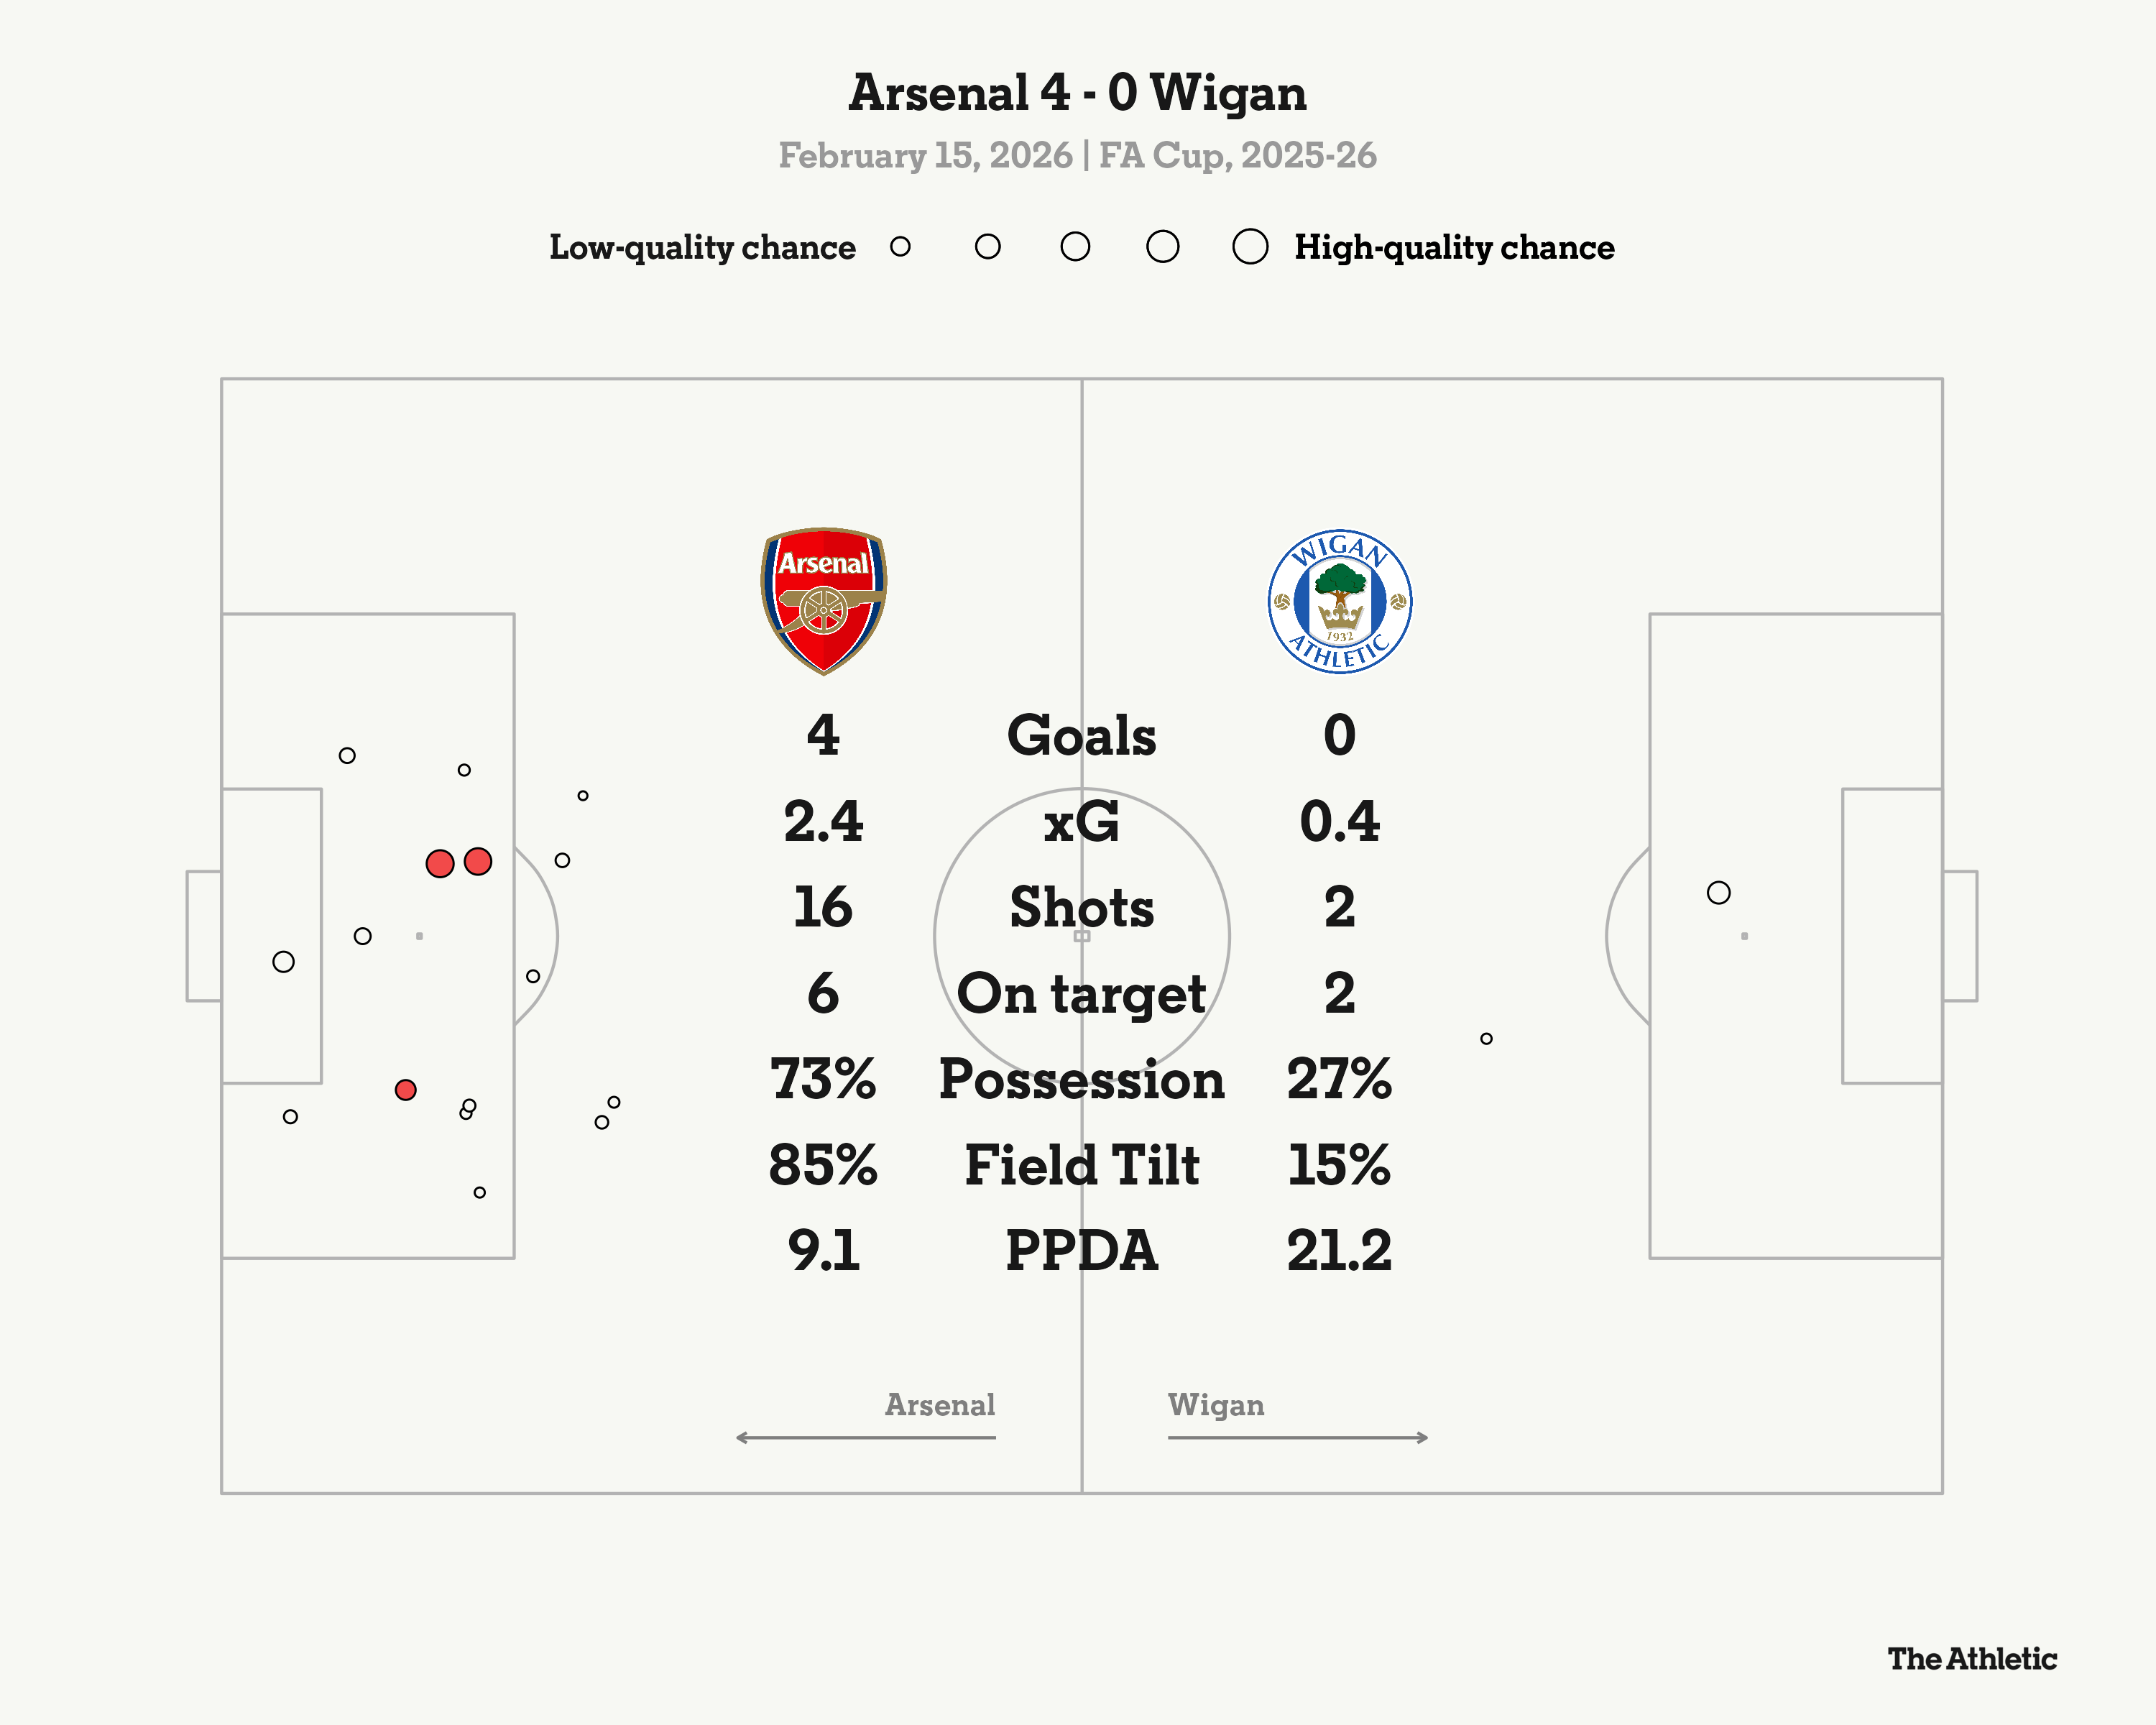Viewport: 2156px width, 1725px height.
Task: Click the Arsenal club crest
Action: 823,600
